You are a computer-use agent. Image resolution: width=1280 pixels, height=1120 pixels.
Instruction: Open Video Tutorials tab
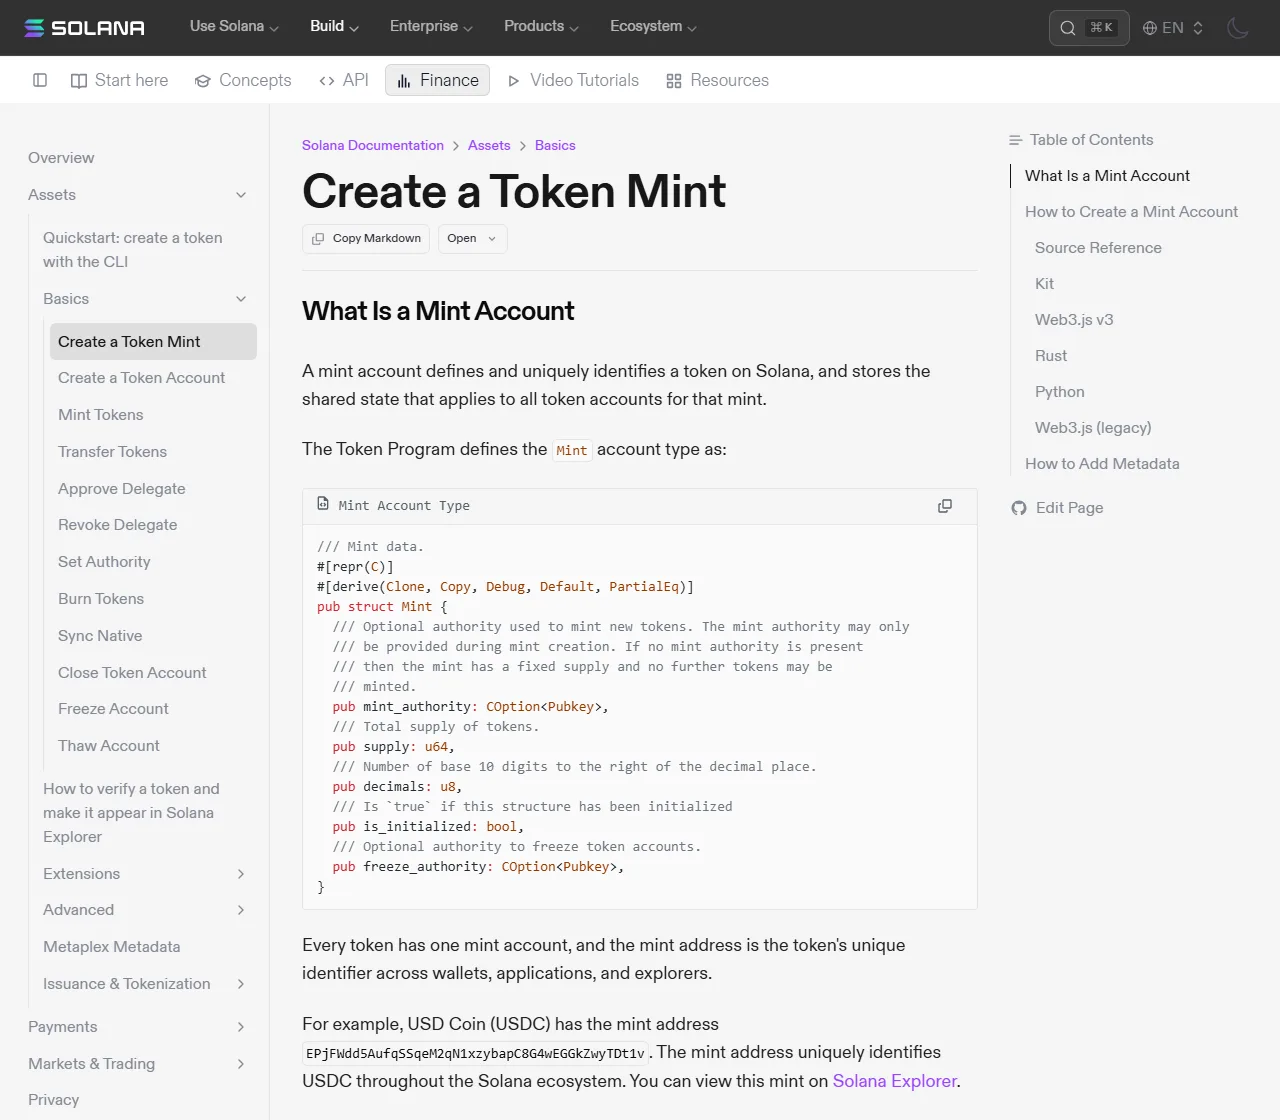click(x=573, y=80)
